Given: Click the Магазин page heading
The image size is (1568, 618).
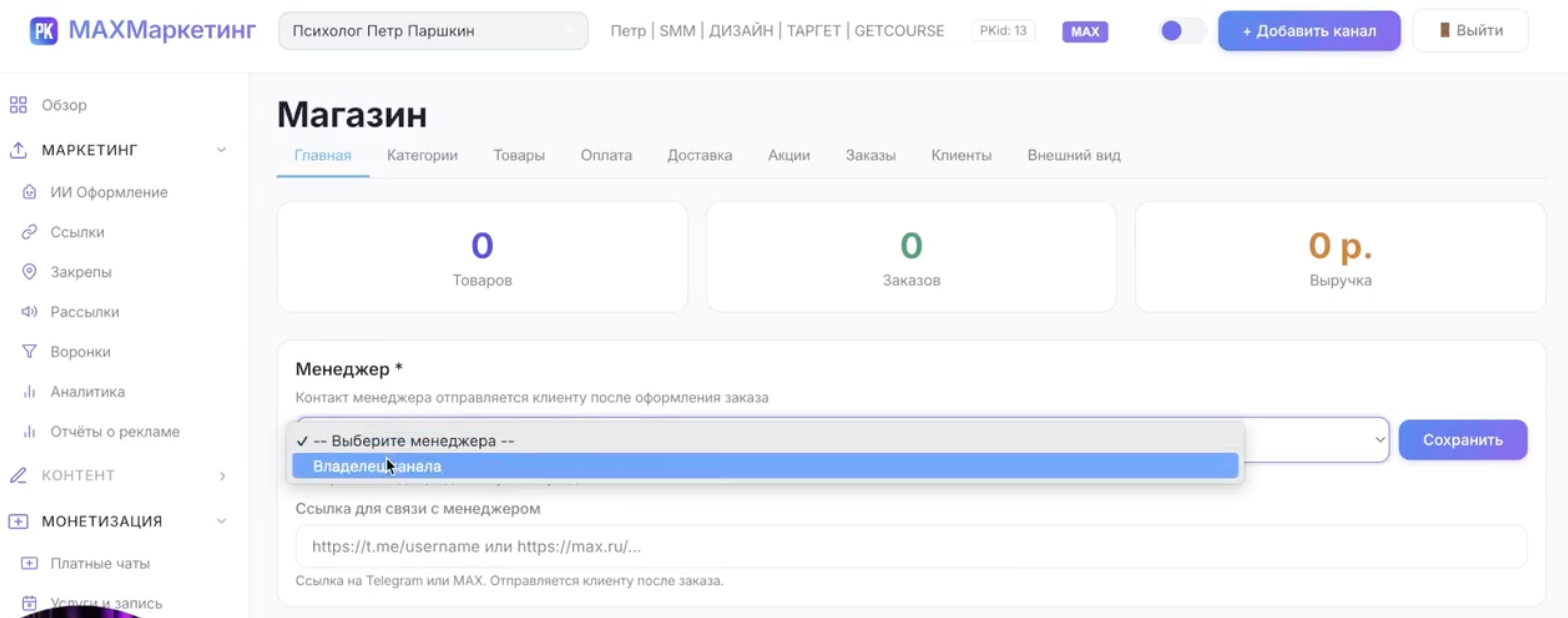Looking at the screenshot, I should [352, 115].
